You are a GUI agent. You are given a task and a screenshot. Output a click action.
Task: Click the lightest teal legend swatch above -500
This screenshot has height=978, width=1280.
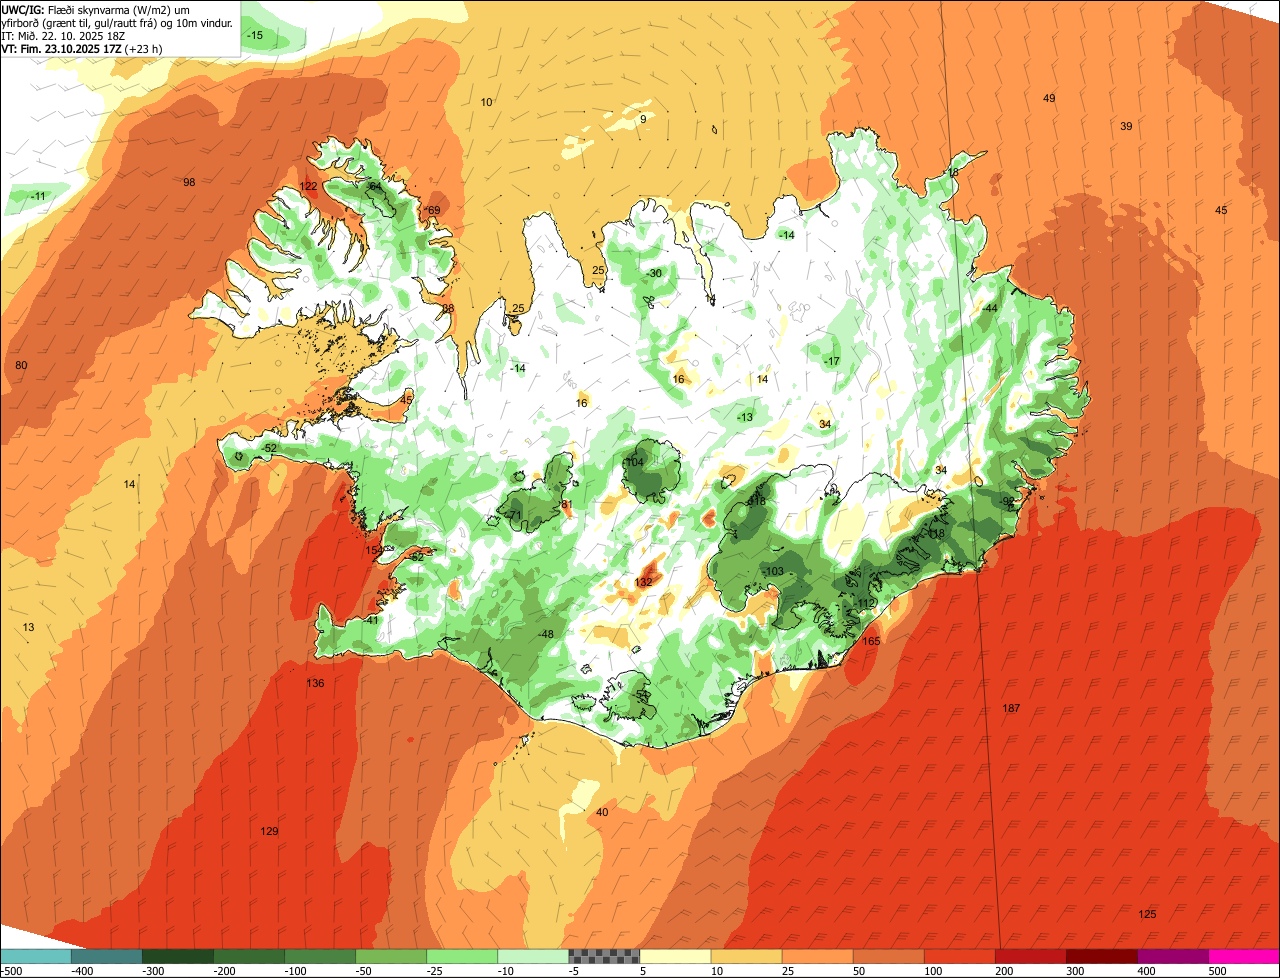click(35, 956)
